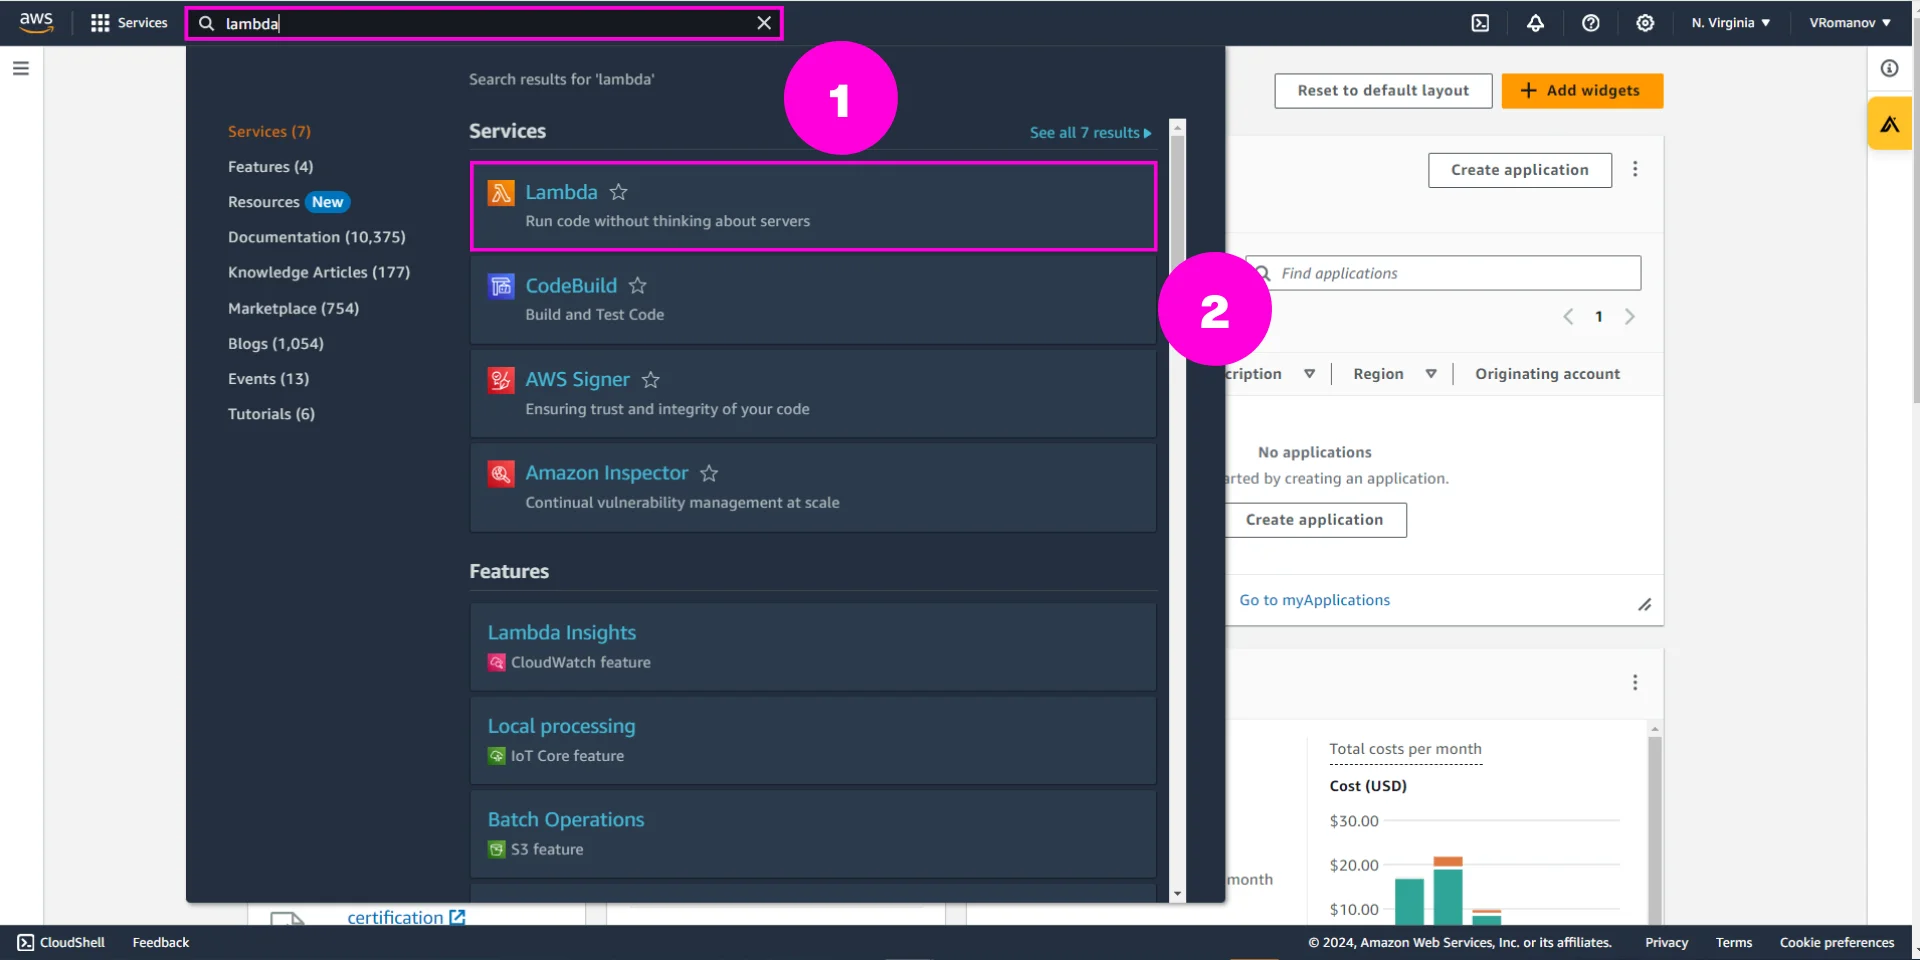Screen dimensions: 1920x960
Task: Favorite CodeBuild with its star
Action: [x=638, y=285]
